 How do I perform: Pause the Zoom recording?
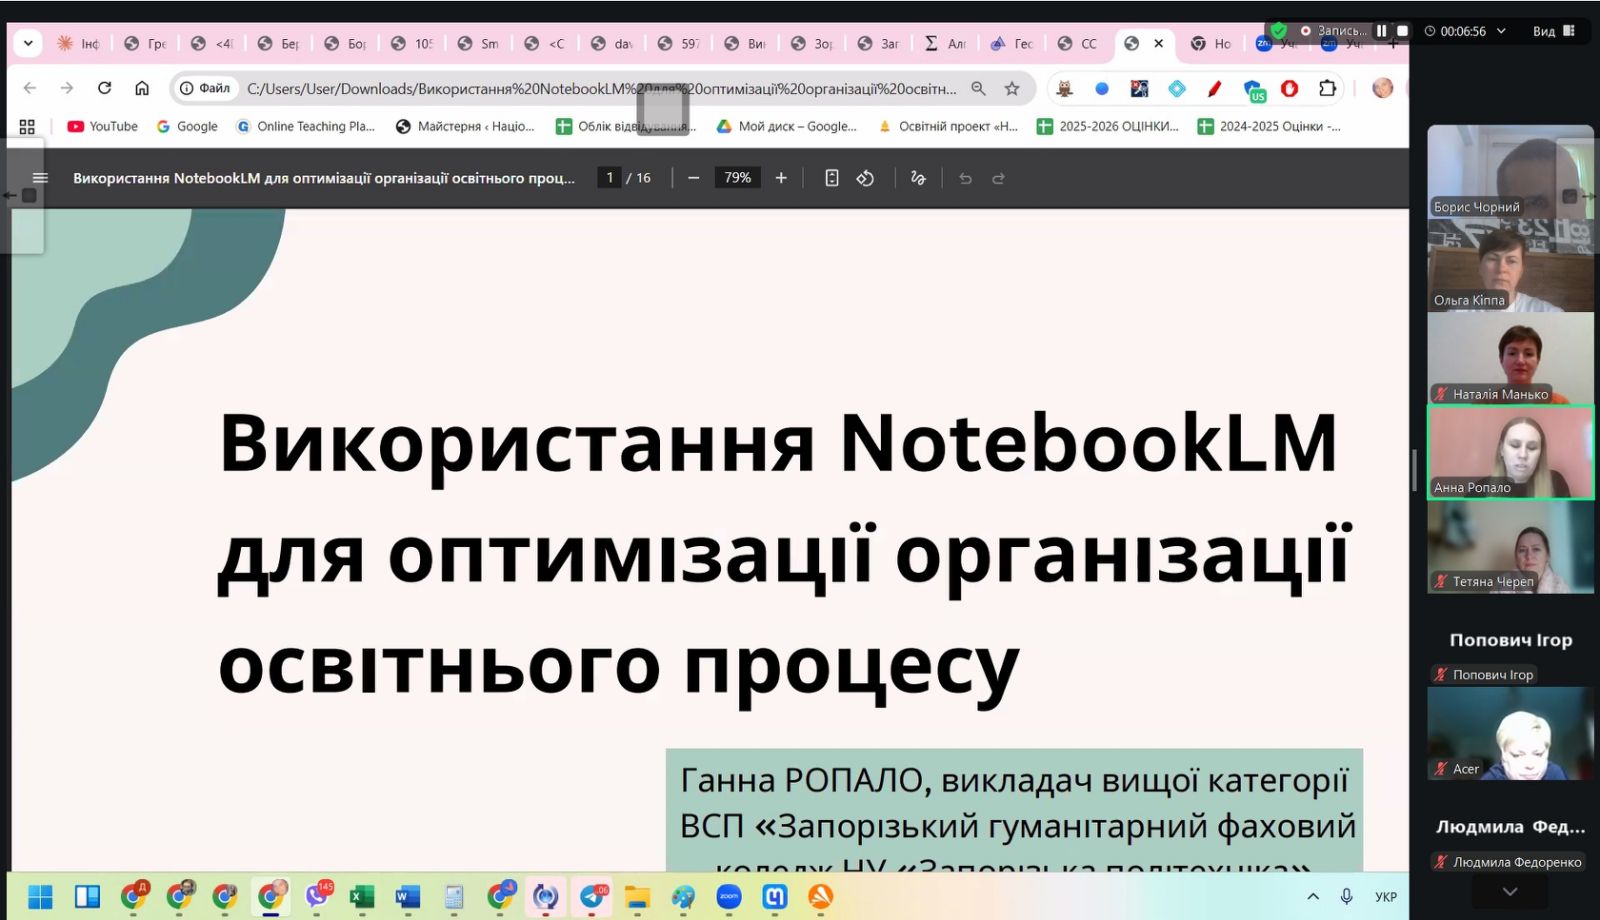pyautogui.click(x=1381, y=31)
